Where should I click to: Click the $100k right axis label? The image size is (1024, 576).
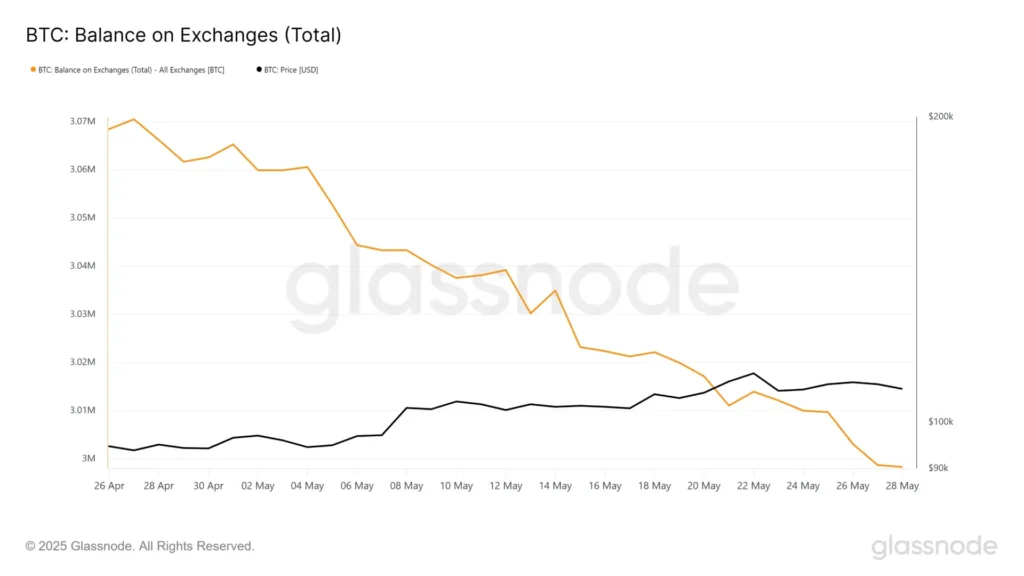tap(941, 422)
